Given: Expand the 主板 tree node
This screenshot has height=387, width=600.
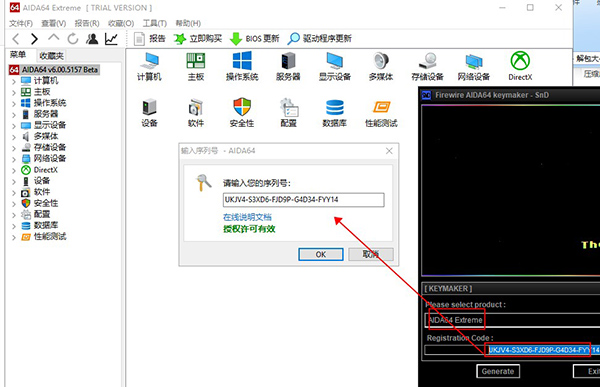Looking at the screenshot, I should 14,92.
